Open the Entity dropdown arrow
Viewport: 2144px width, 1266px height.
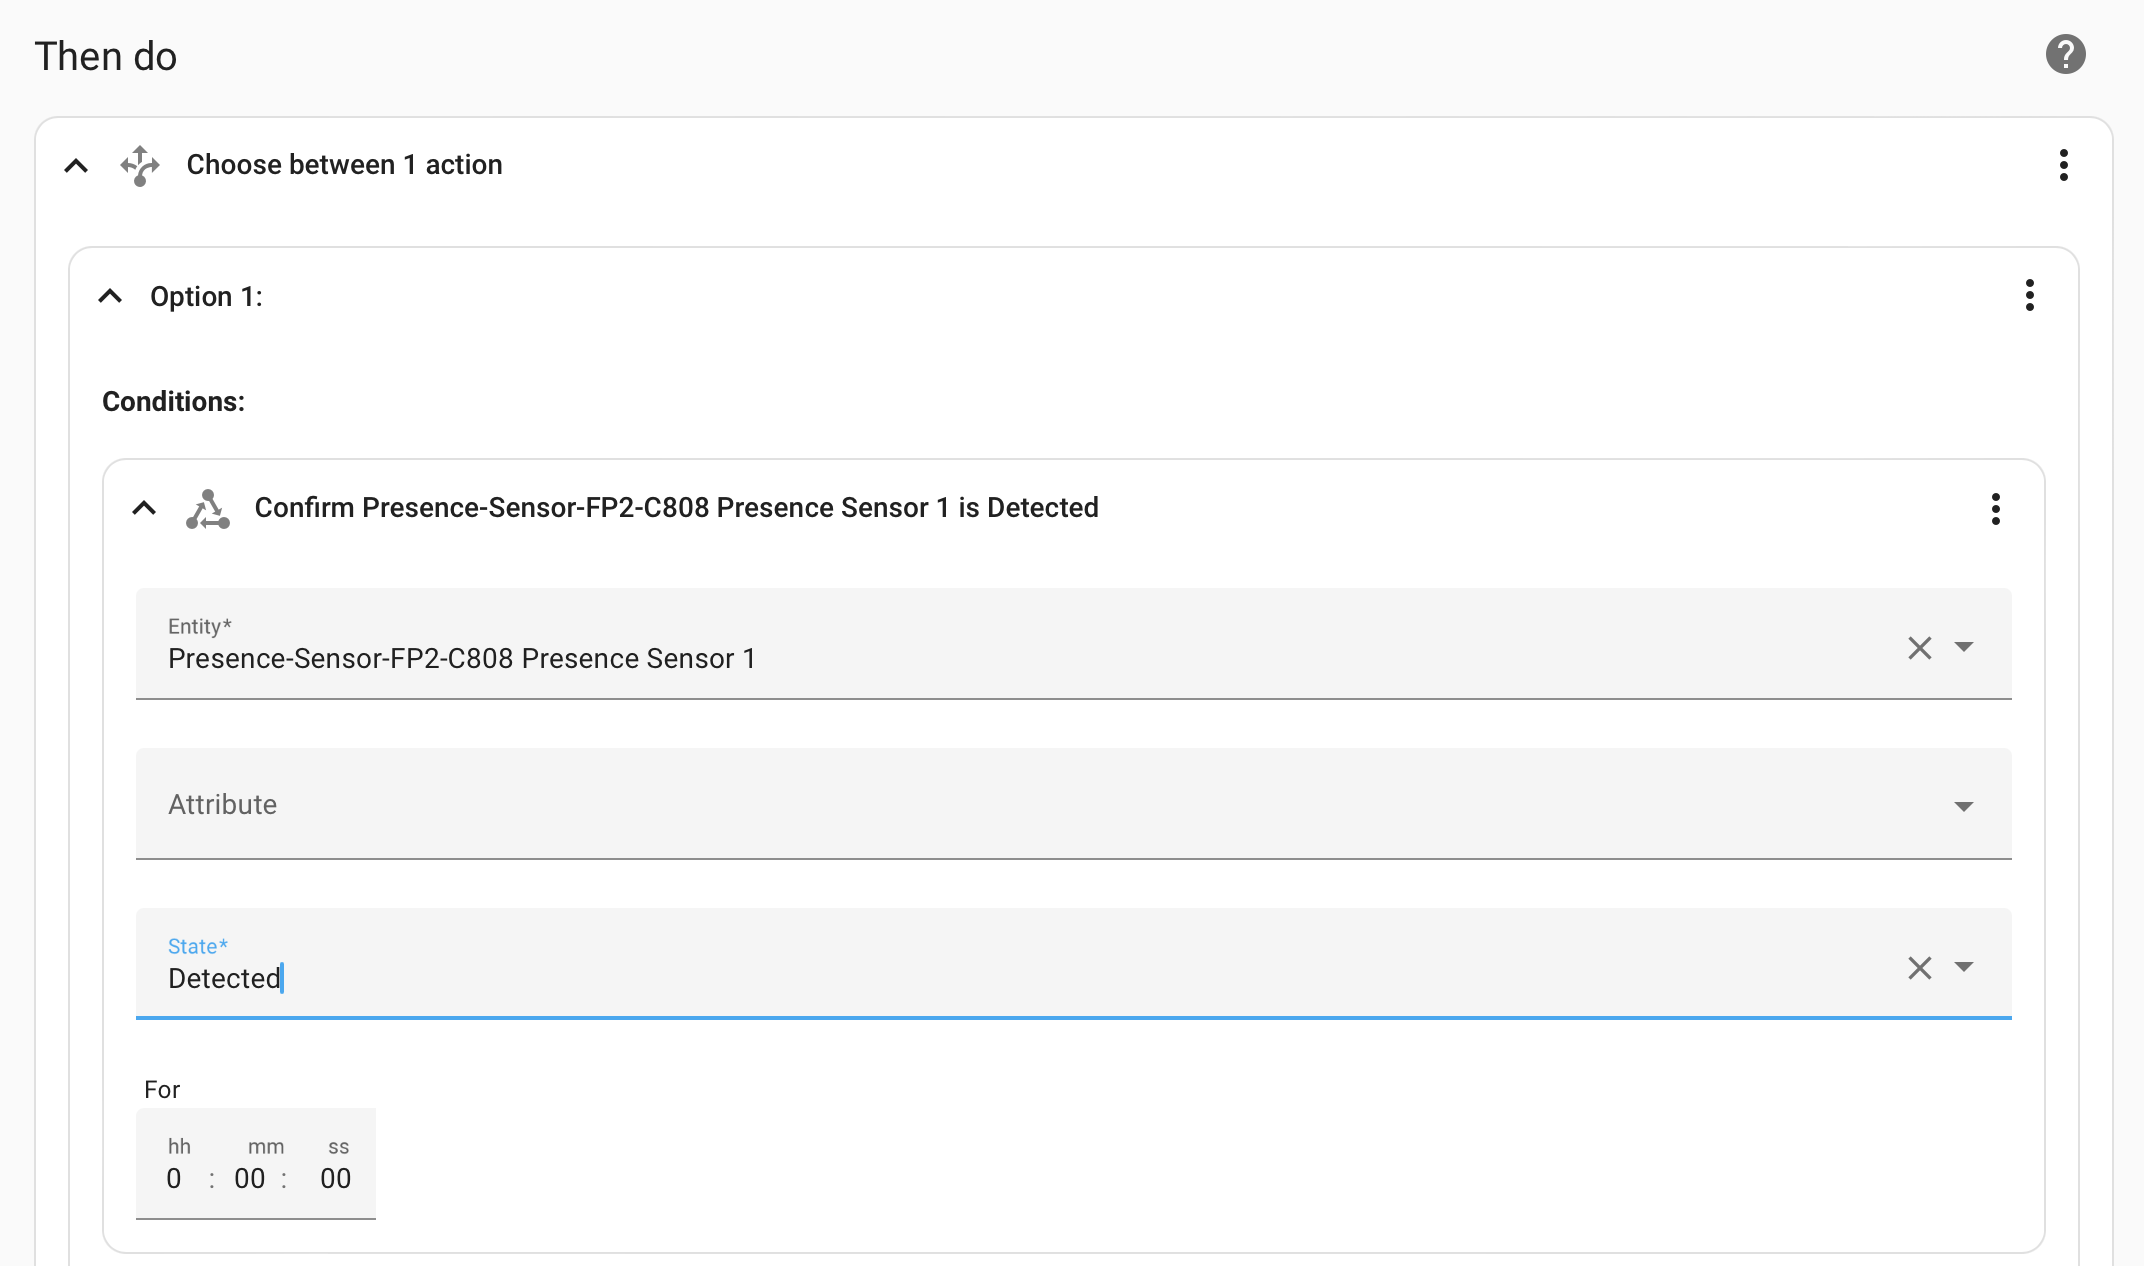pyautogui.click(x=1965, y=648)
